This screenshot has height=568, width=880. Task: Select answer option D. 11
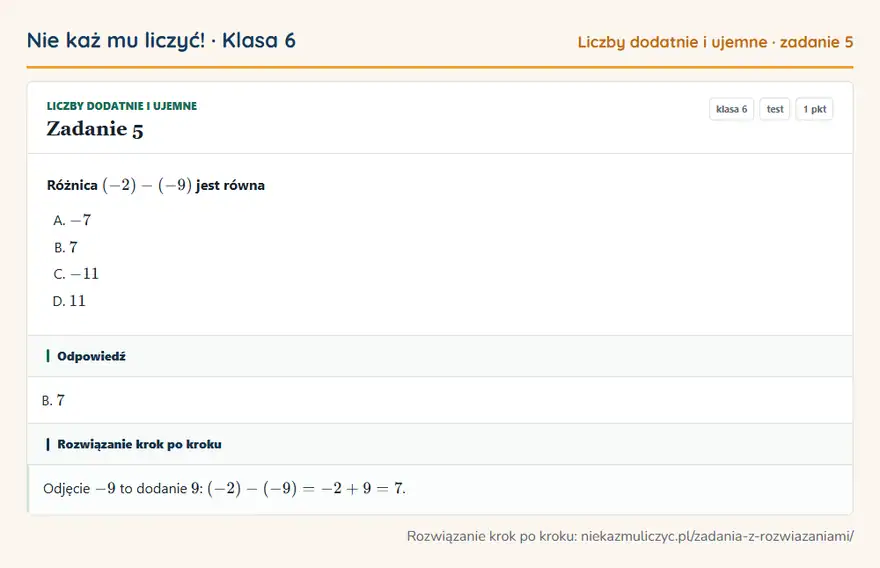(x=69, y=301)
